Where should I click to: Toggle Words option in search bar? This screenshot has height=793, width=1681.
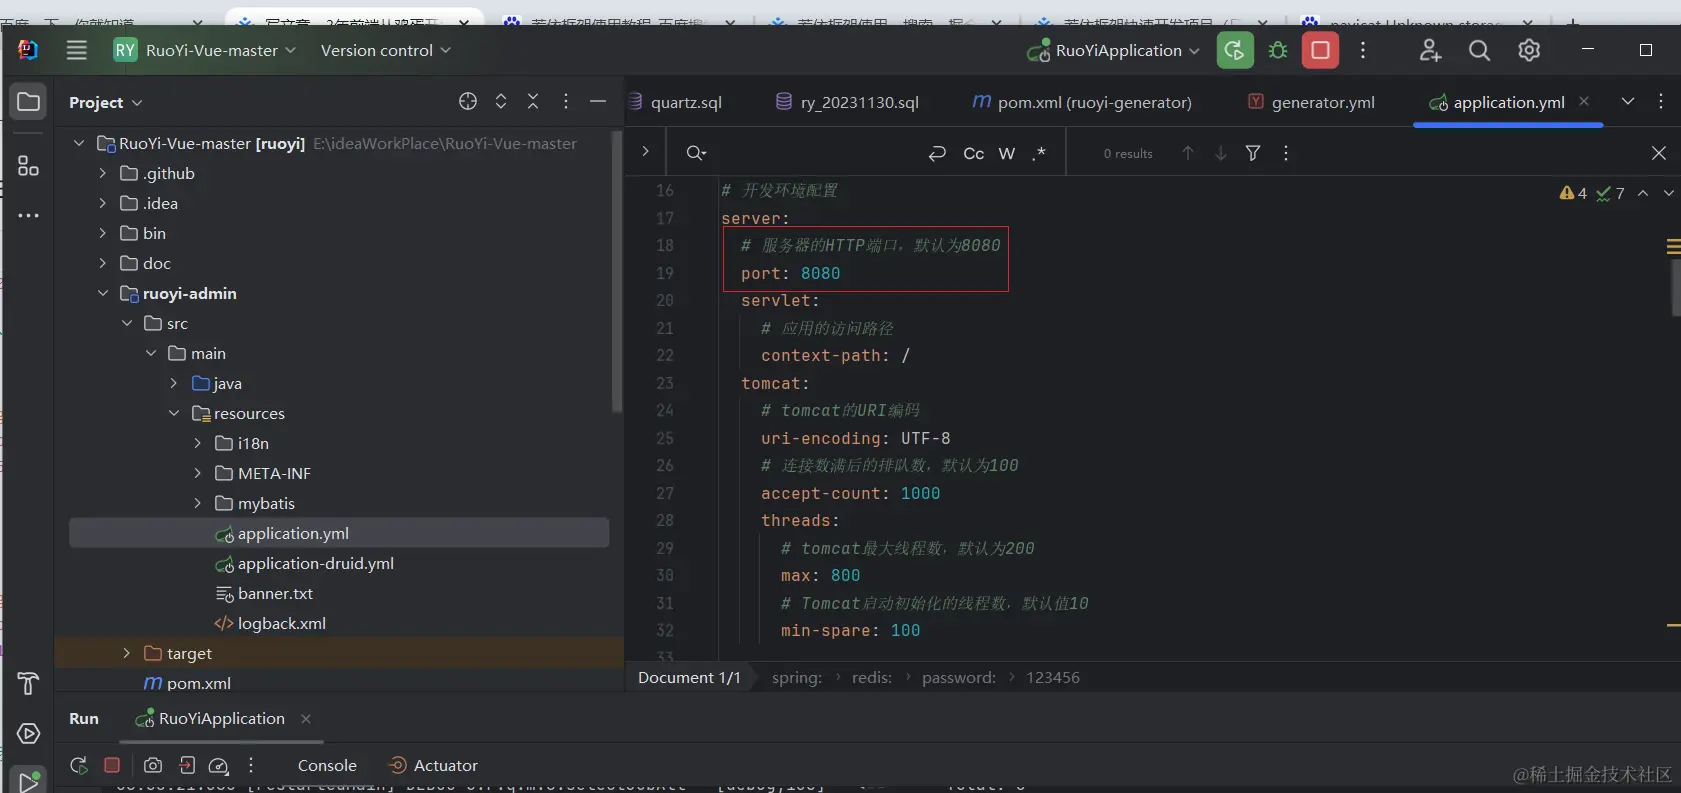pyautogui.click(x=1007, y=153)
